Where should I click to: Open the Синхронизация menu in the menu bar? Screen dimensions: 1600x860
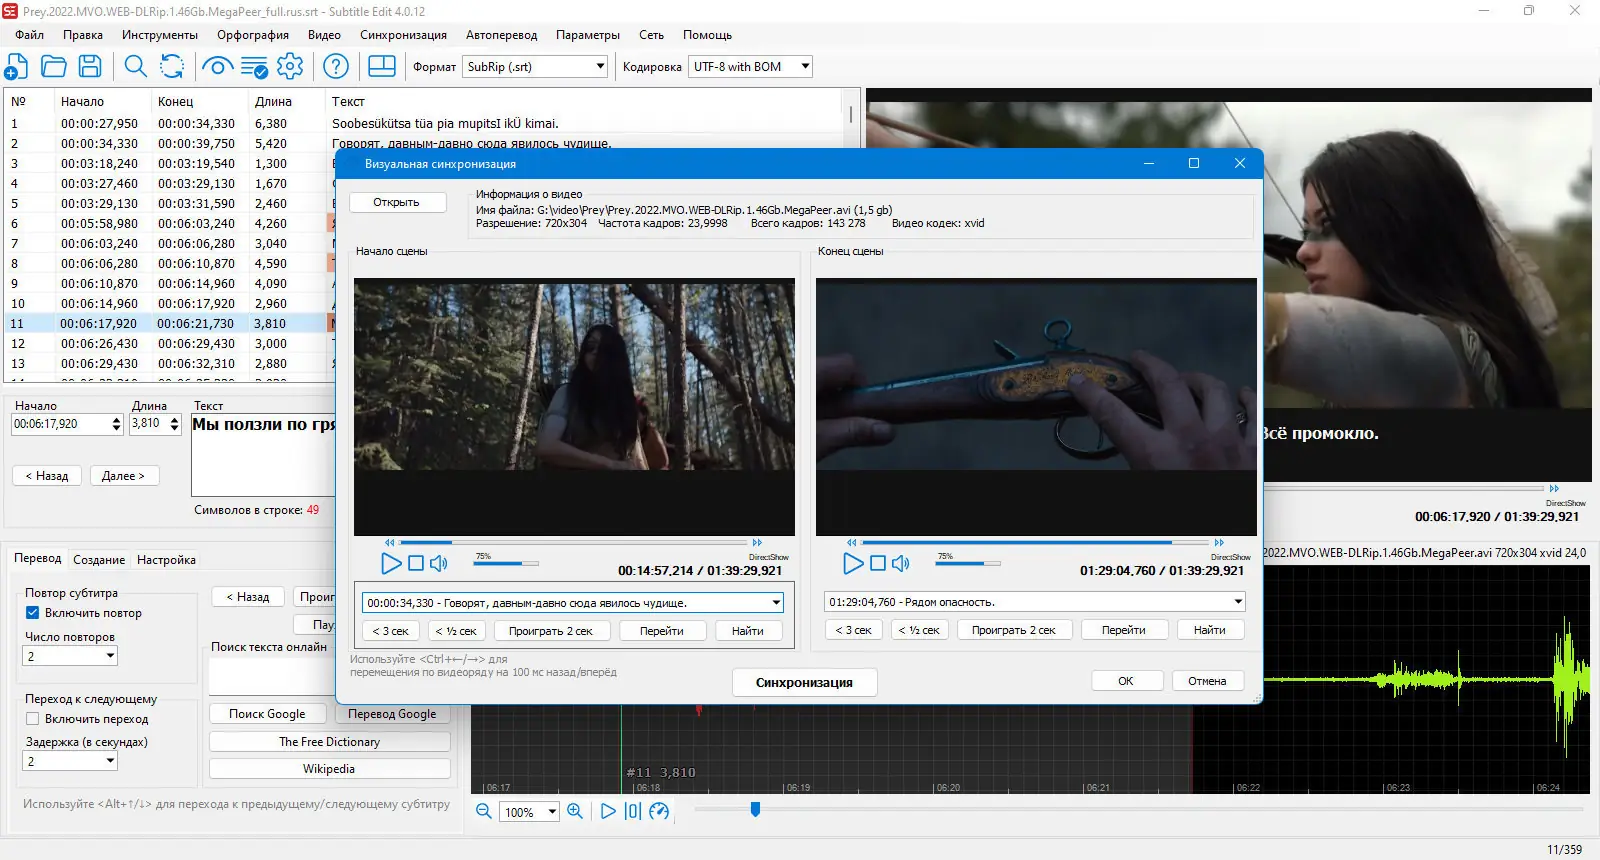pyautogui.click(x=403, y=35)
